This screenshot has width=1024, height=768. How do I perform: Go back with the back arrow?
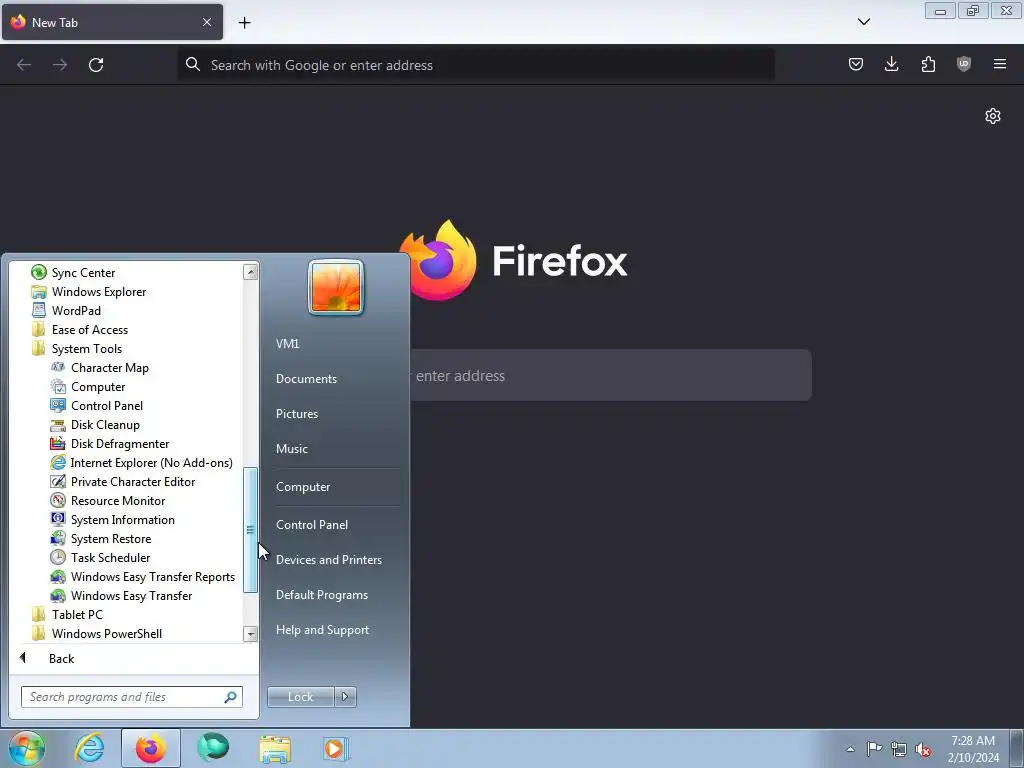pos(24,65)
